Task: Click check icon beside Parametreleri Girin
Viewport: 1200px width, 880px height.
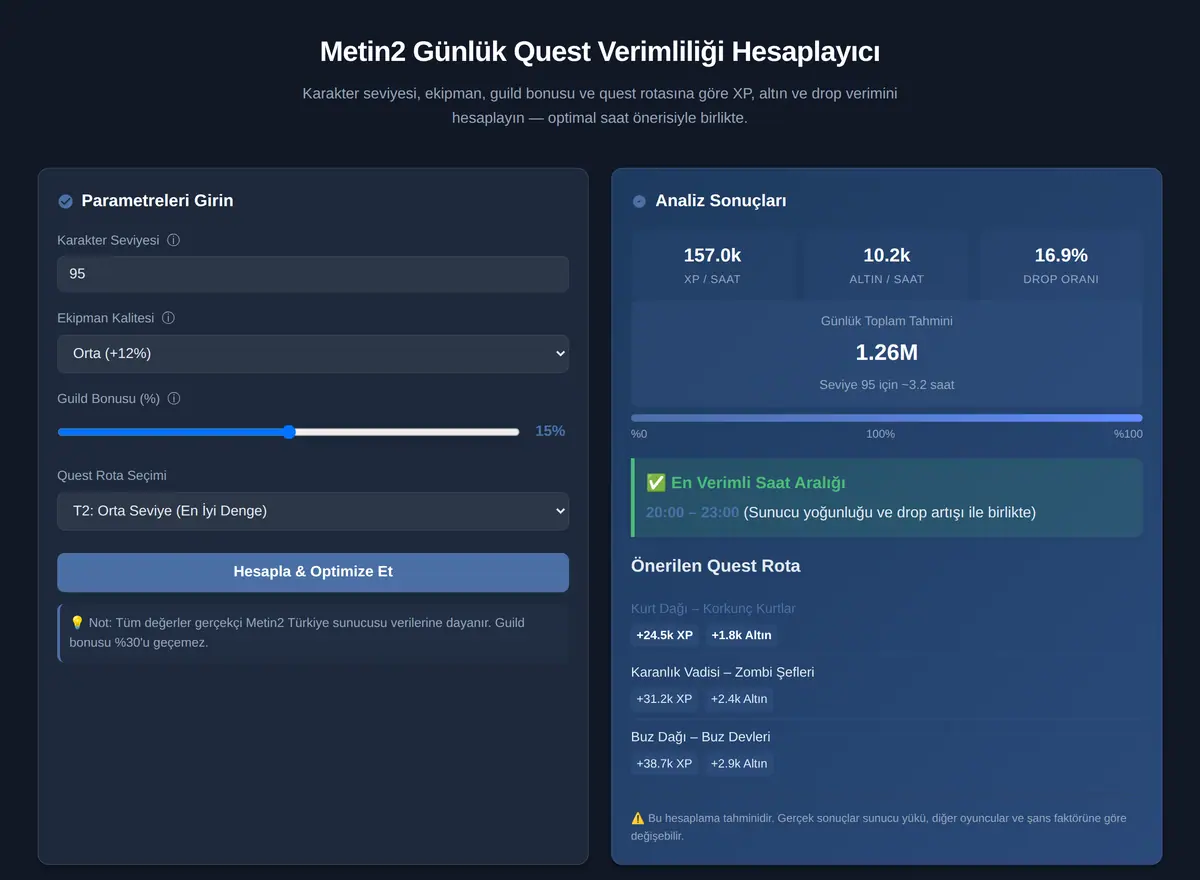Action: pyautogui.click(x=66, y=201)
